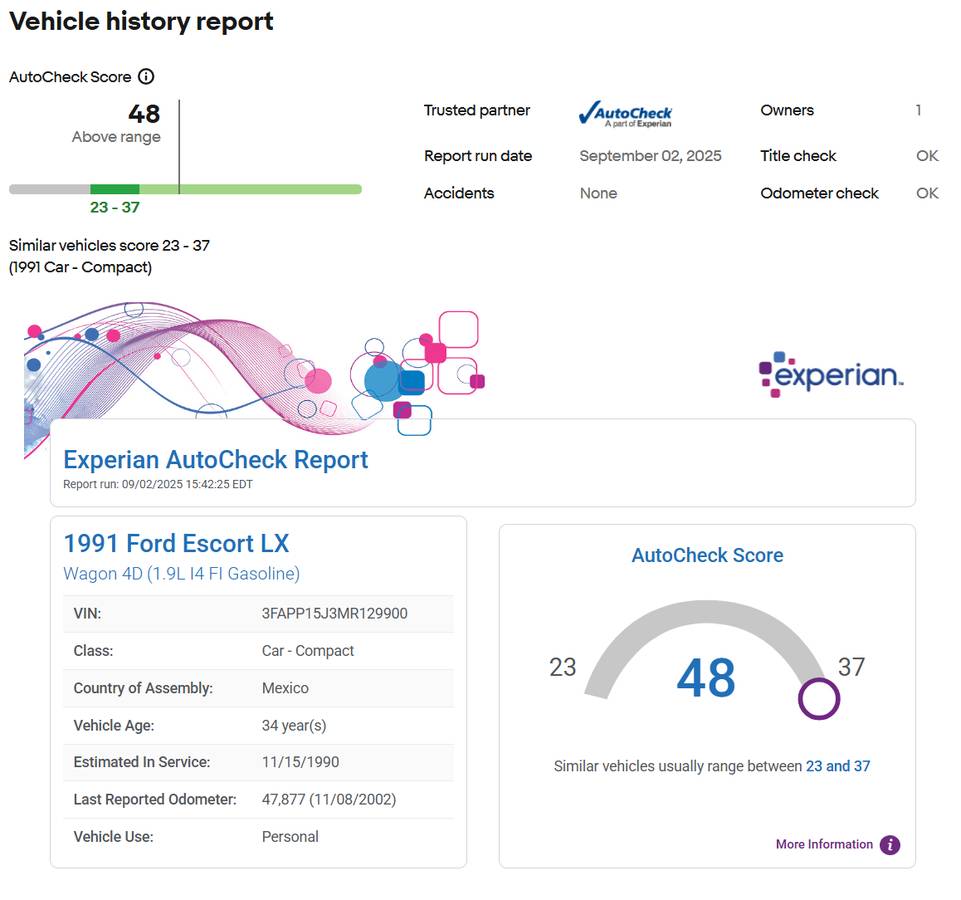
Task: Click the 'Above range' score label
Action: pos(116,137)
